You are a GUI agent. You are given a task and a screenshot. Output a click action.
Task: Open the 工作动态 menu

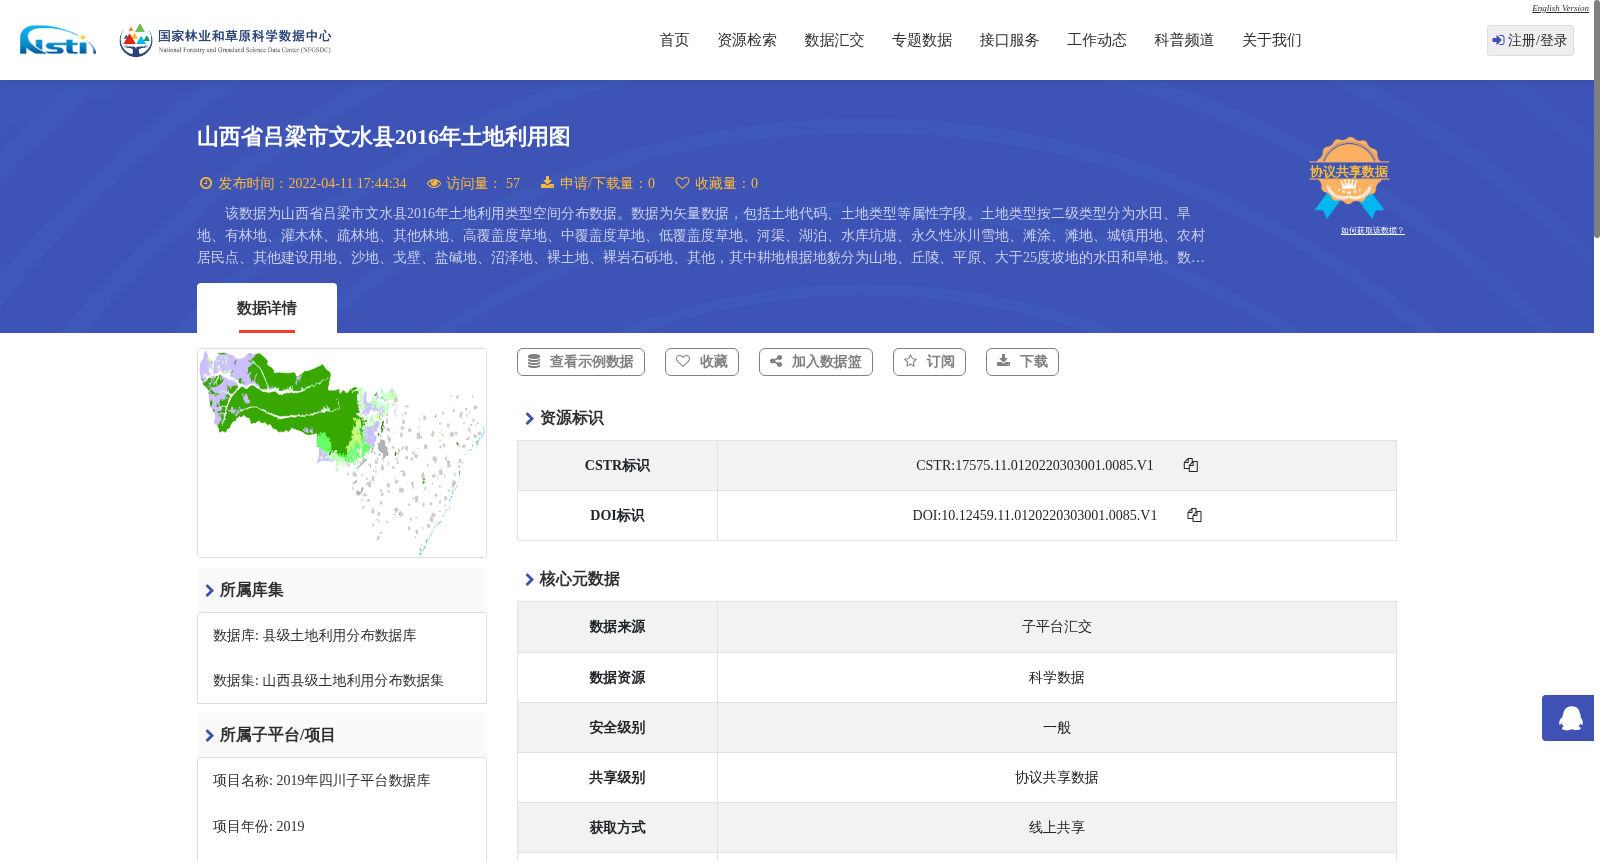point(1097,40)
